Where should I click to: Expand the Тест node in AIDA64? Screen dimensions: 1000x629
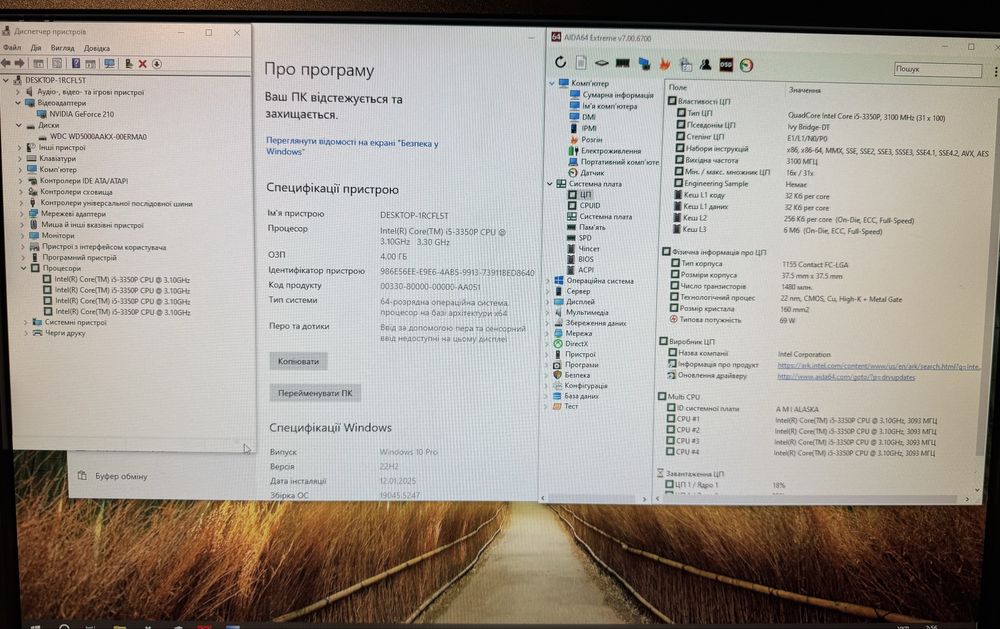click(547, 406)
